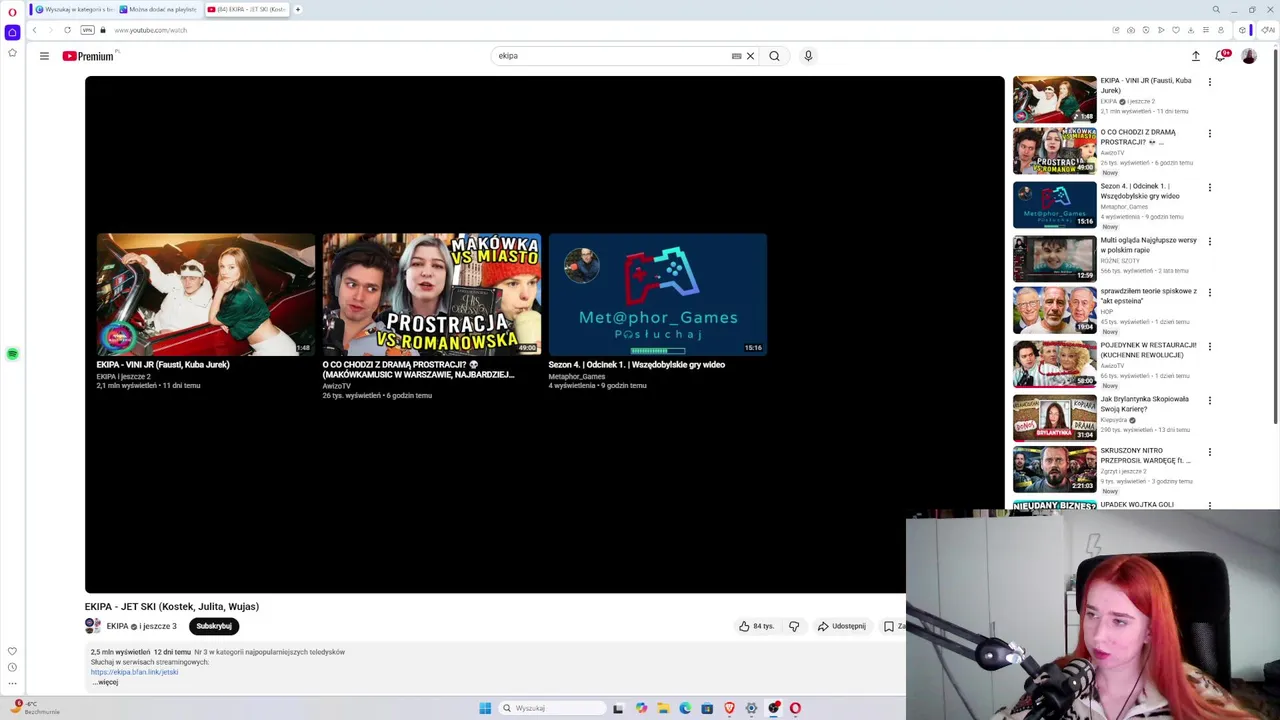The width and height of the screenshot is (1280, 720).
Task: Open the on-screen keyboard icon in search box
Action: click(737, 56)
